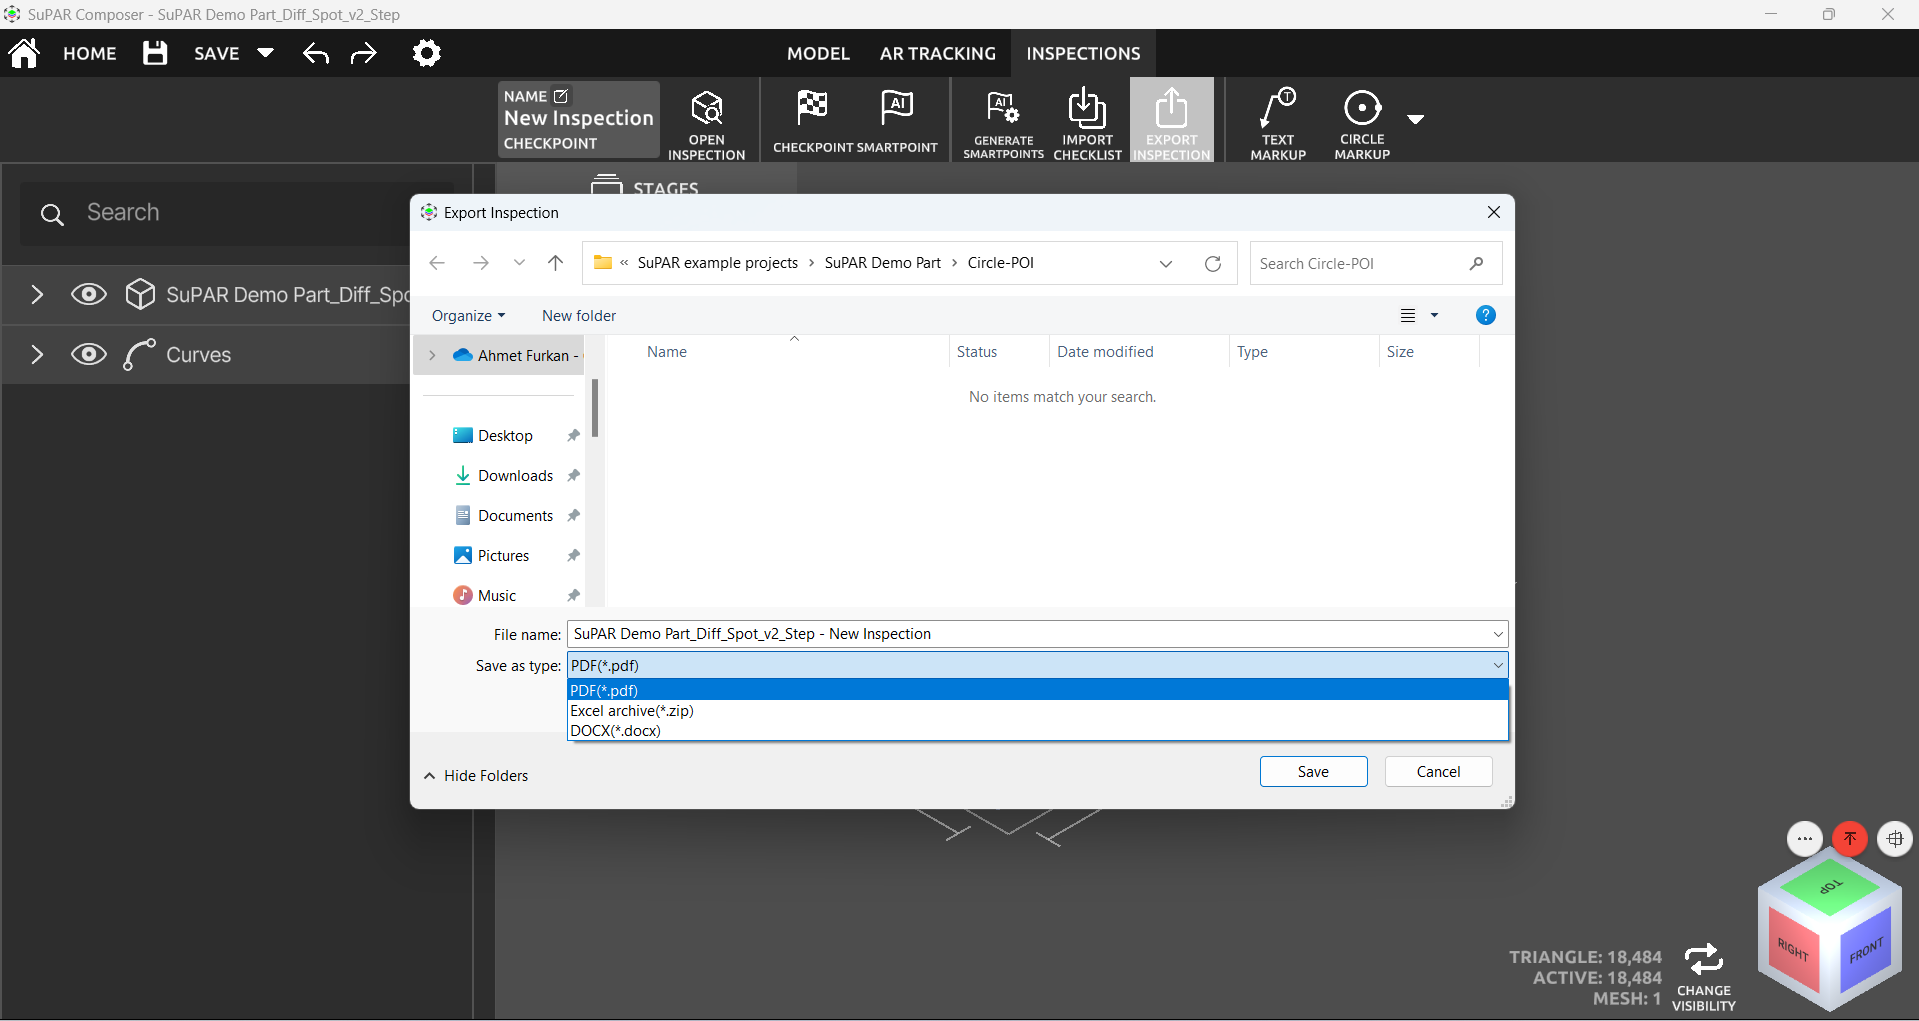Click the Search Circle-POI field

(x=1375, y=263)
